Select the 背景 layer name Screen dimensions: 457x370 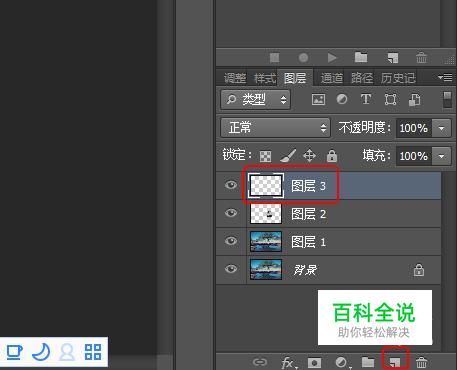pyautogui.click(x=305, y=270)
